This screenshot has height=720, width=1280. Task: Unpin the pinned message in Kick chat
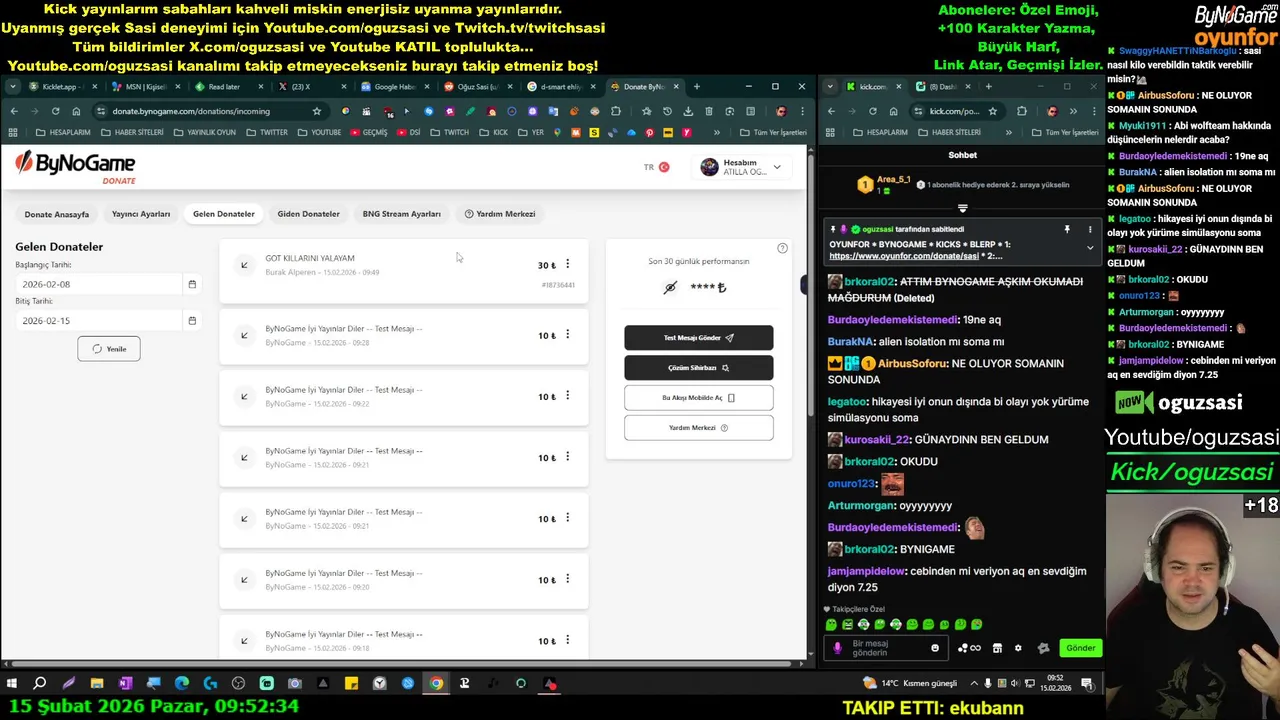pos(1067,230)
